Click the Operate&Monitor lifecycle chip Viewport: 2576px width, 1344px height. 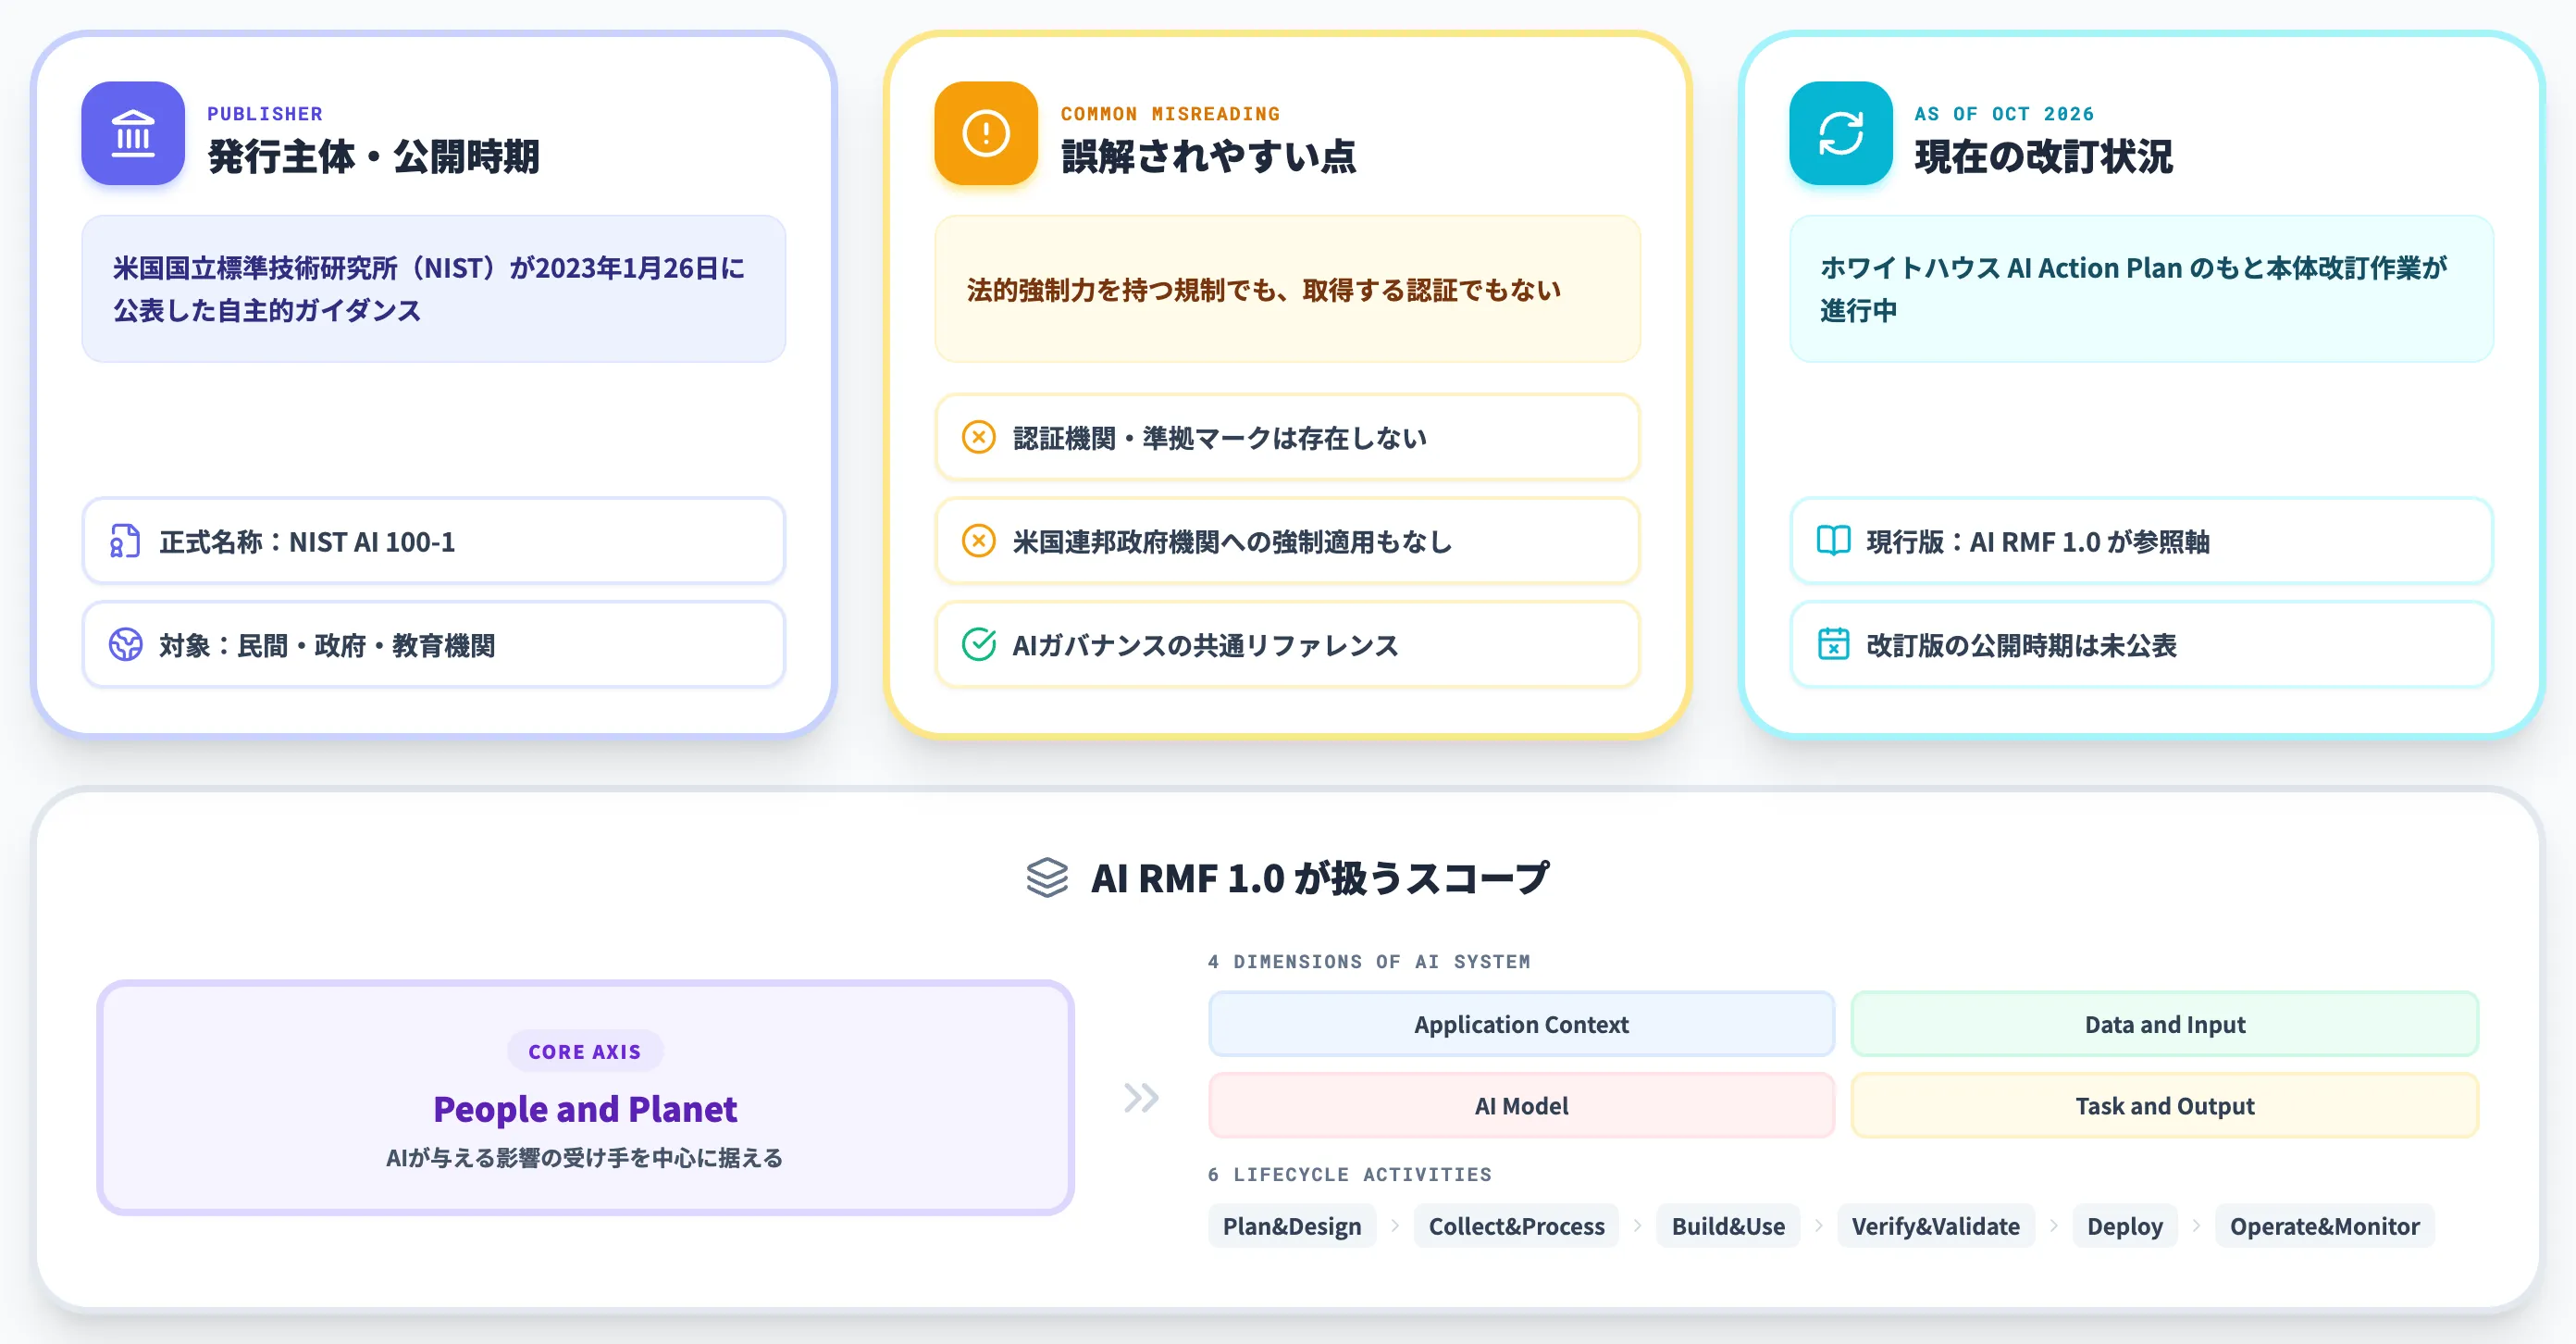click(x=2324, y=1226)
